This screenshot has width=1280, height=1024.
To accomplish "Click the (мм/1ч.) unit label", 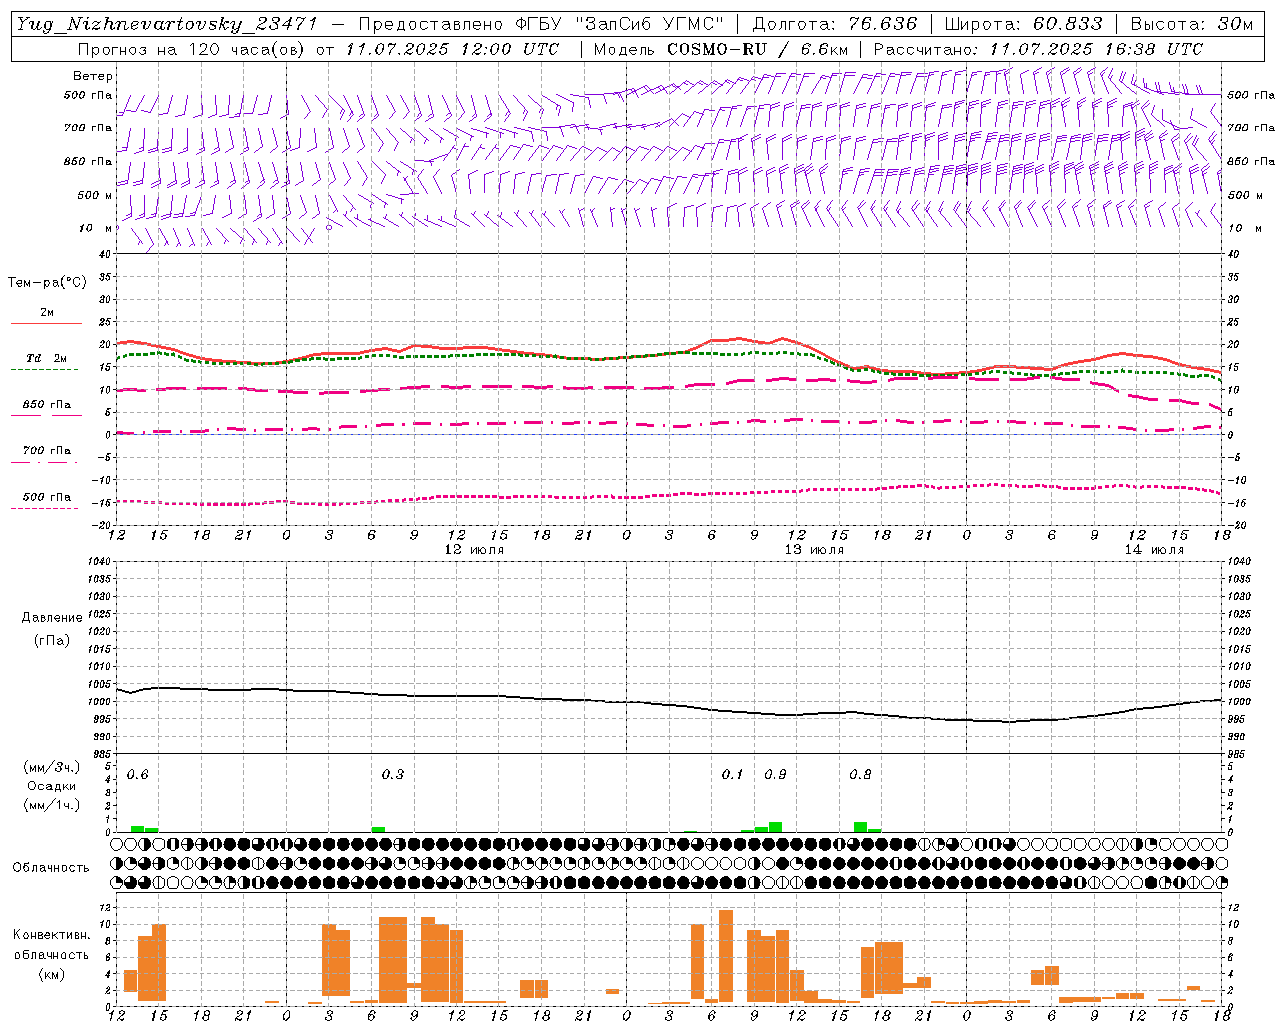I will [52, 805].
